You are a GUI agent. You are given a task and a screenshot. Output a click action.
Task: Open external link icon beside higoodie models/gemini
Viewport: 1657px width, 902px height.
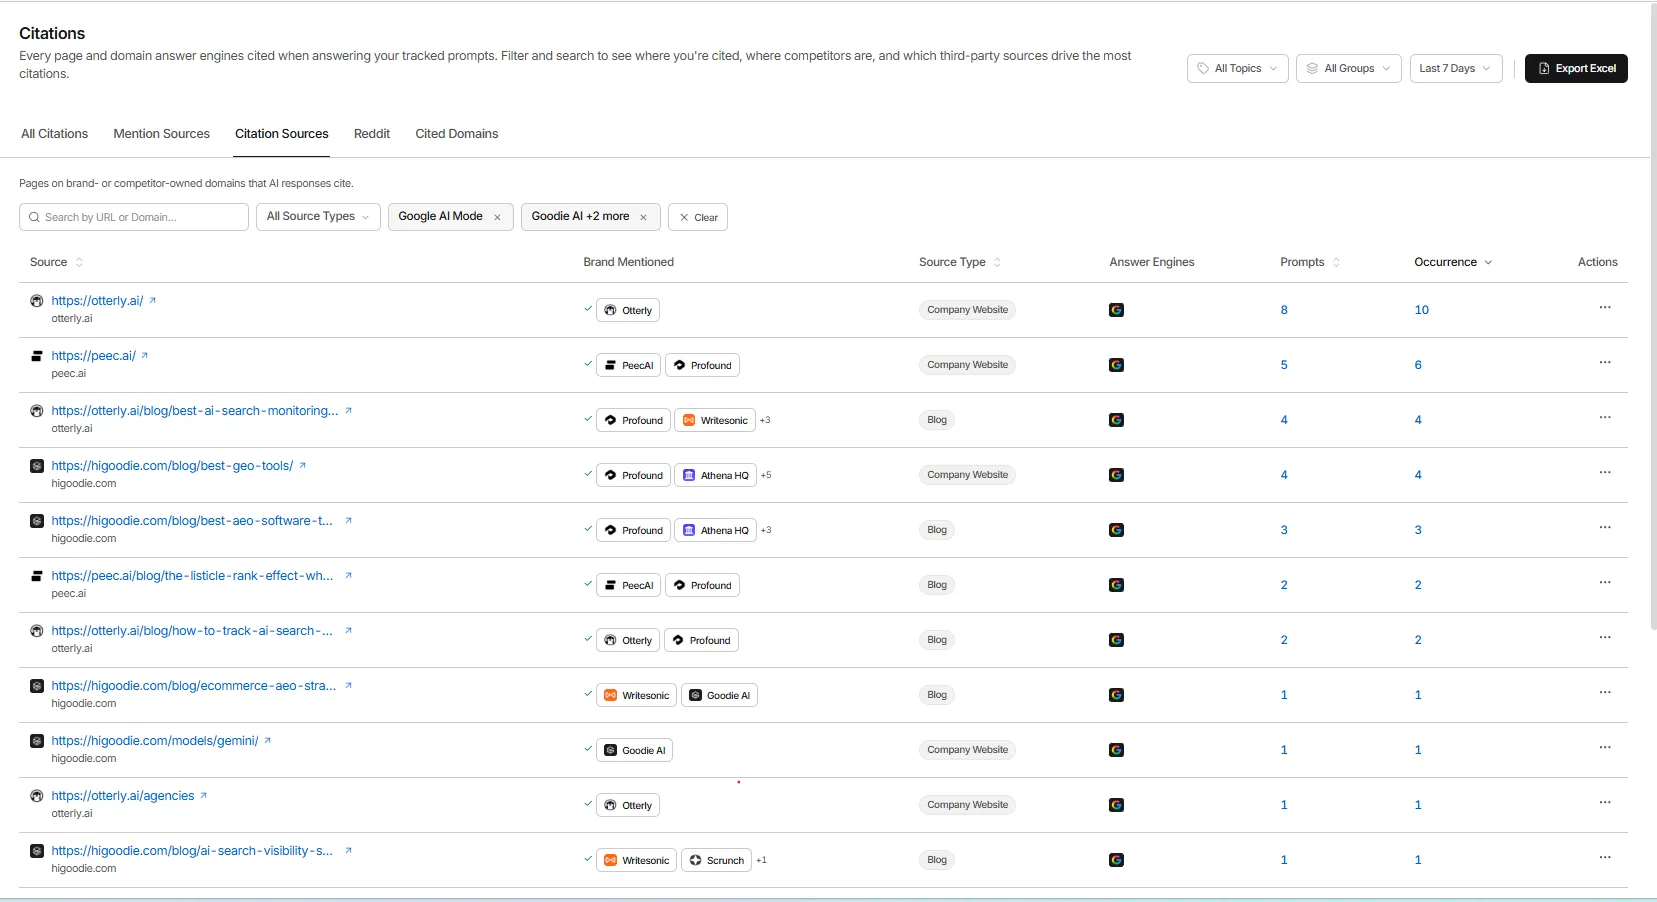pos(267,740)
